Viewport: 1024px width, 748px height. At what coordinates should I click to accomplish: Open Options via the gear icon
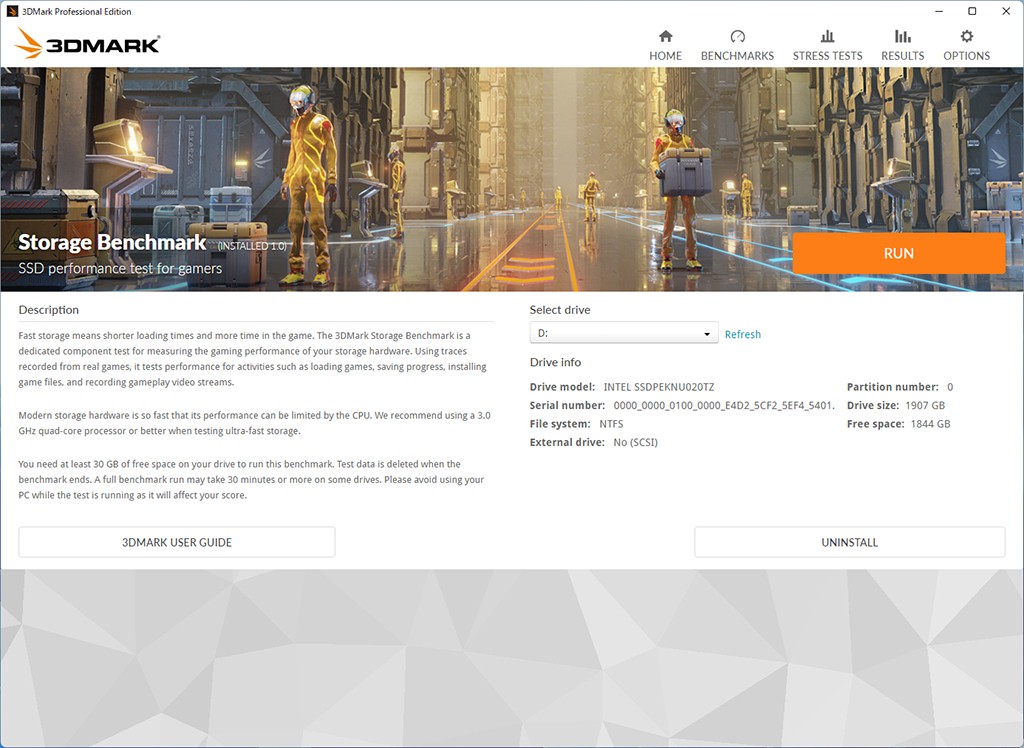tap(966, 36)
